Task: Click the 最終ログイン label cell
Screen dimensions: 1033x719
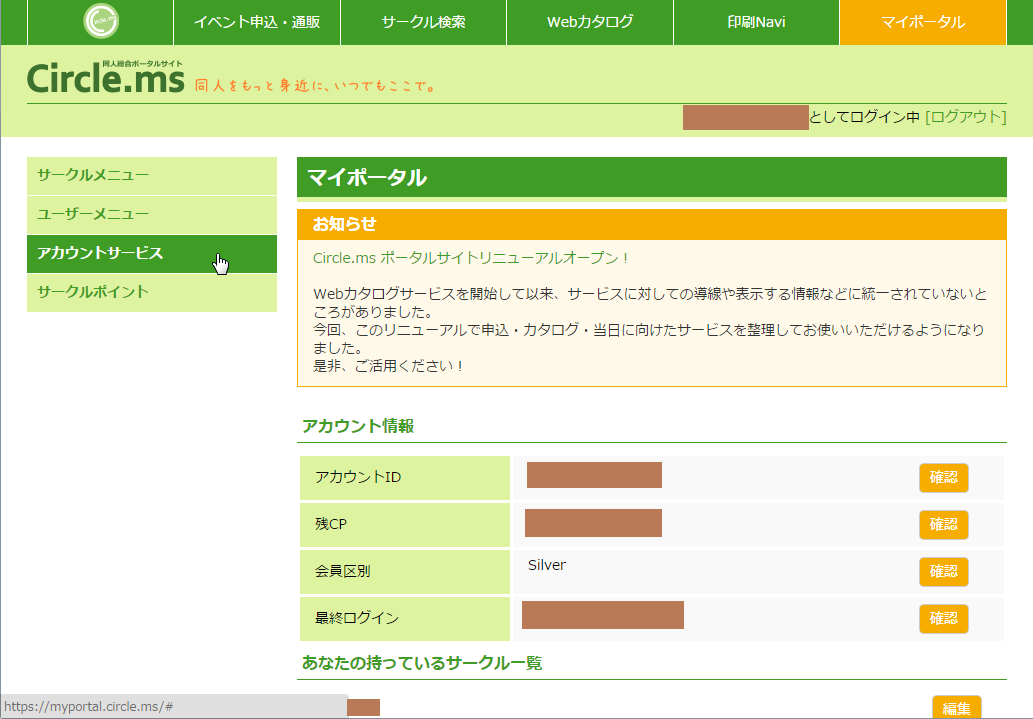Action: (x=405, y=618)
